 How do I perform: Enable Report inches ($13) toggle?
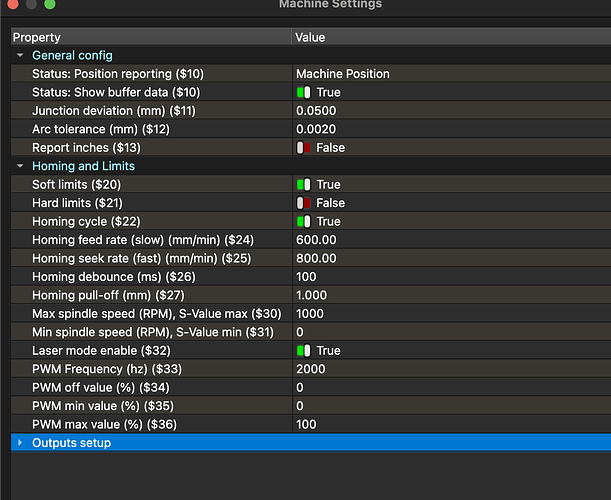click(x=304, y=147)
